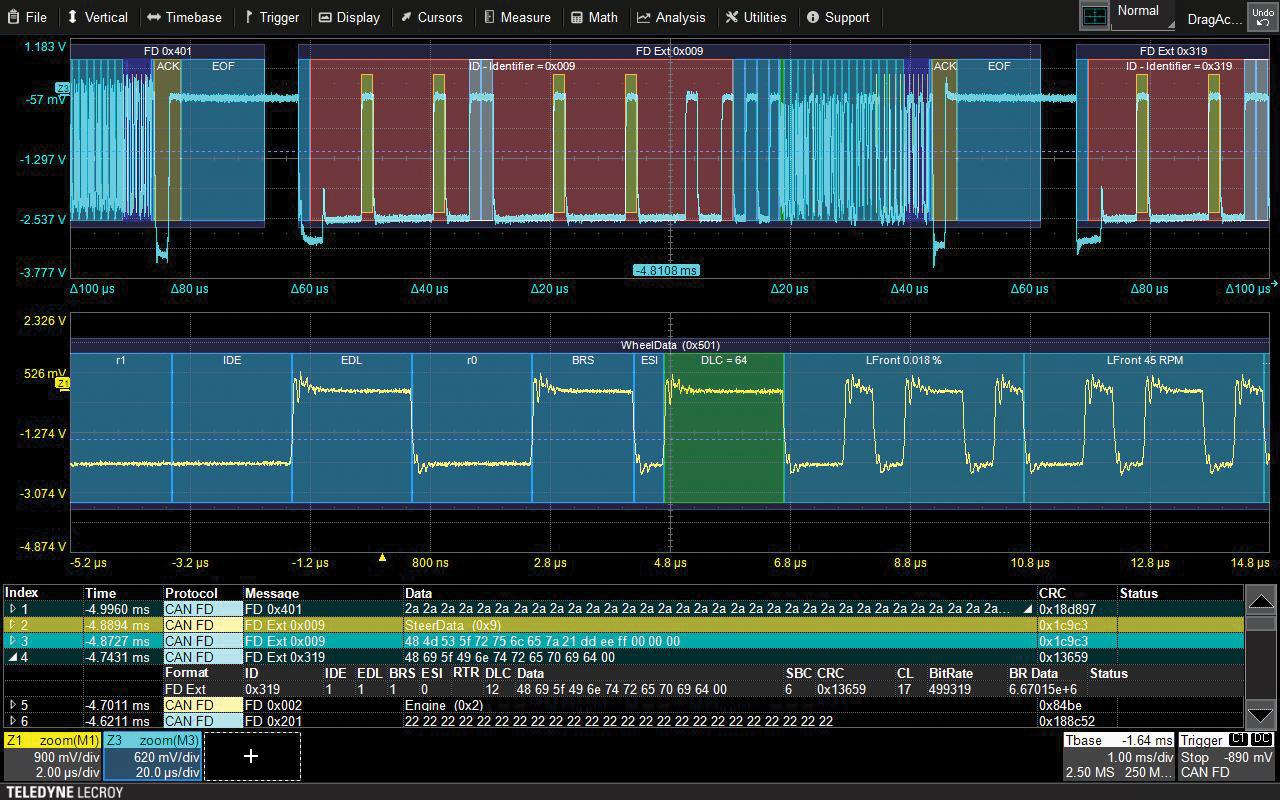Collapse the expanded row 4 in table

pyautogui.click(x=13, y=657)
